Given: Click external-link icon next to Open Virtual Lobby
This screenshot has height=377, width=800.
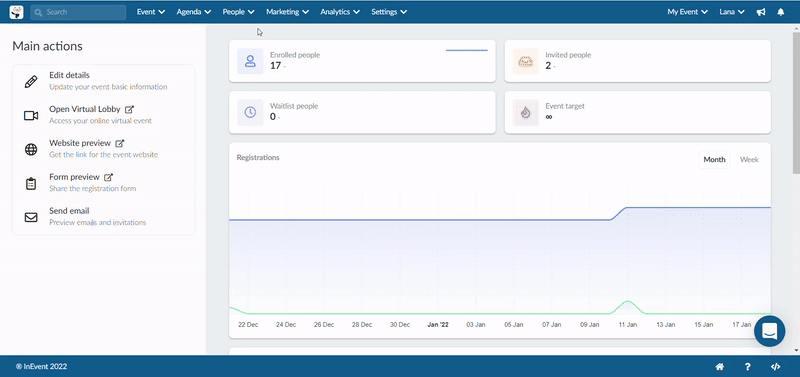Looking at the screenshot, I should [x=130, y=109].
